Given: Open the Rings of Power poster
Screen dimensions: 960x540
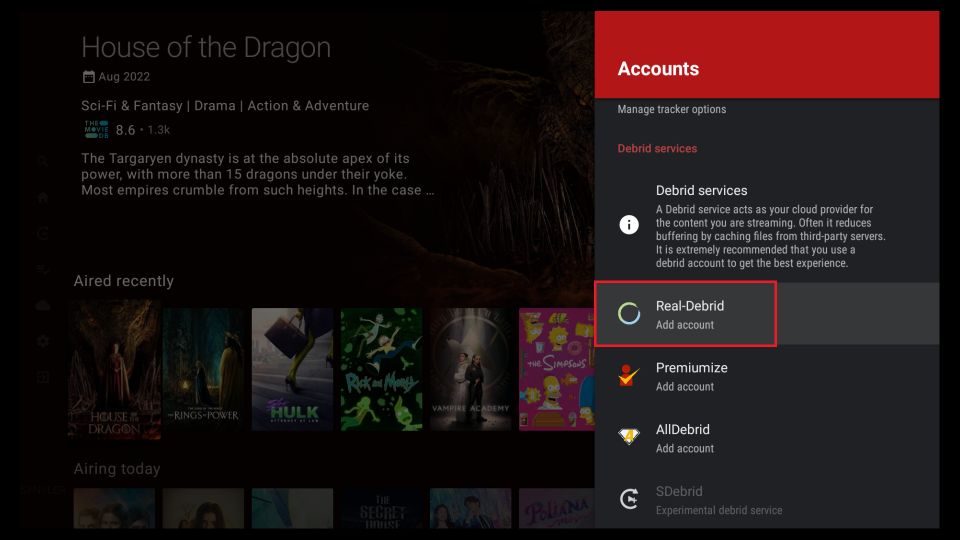Looking at the screenshot, I should (204, 369).
